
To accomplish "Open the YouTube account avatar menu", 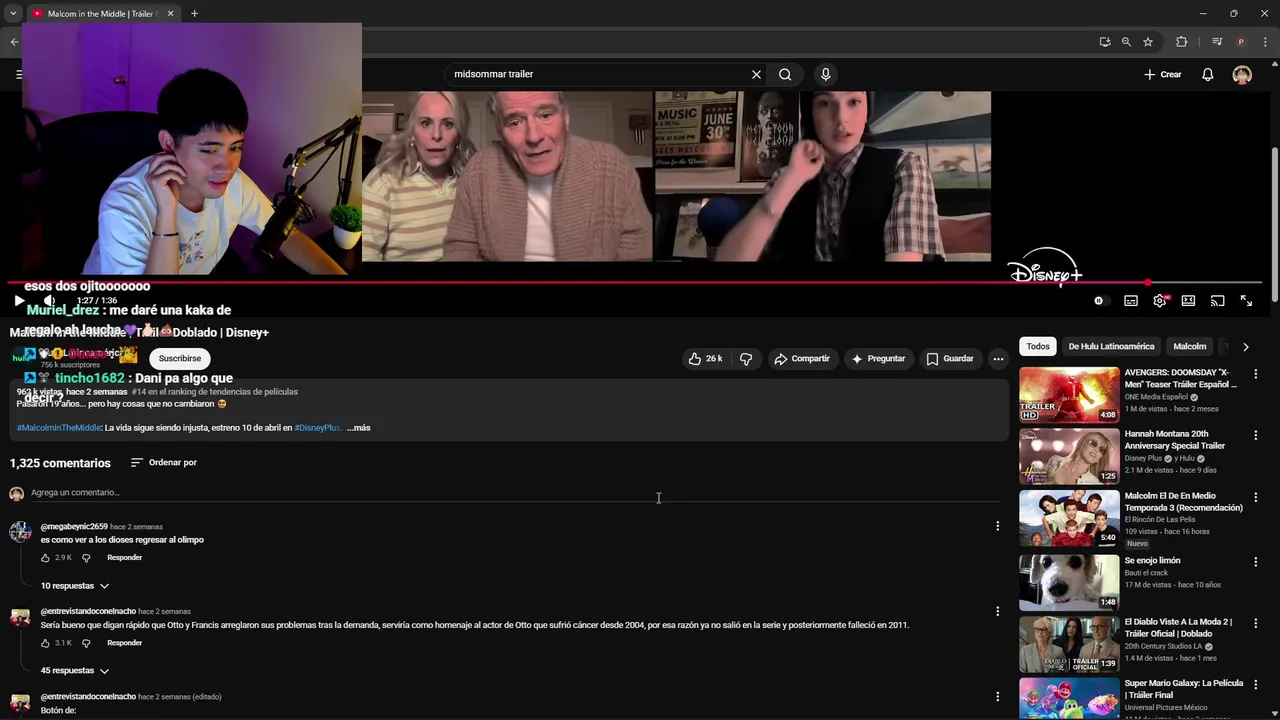I will pyautogui.click(x=1242, y=74).
